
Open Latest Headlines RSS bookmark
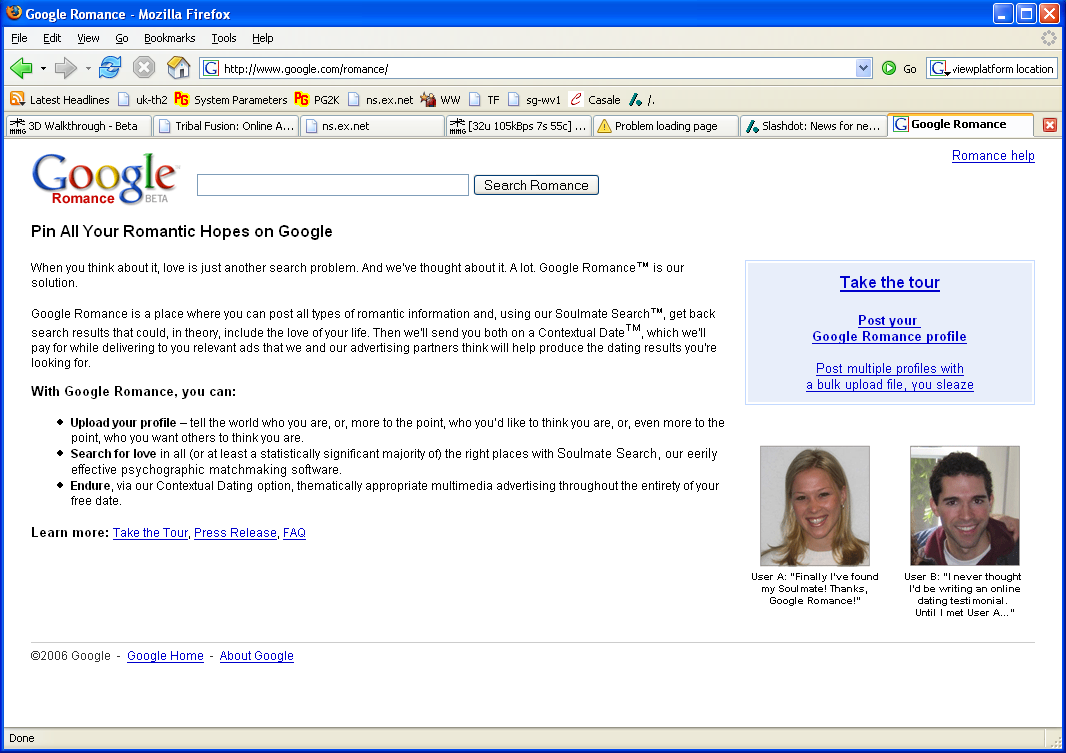tap(60, 100)
